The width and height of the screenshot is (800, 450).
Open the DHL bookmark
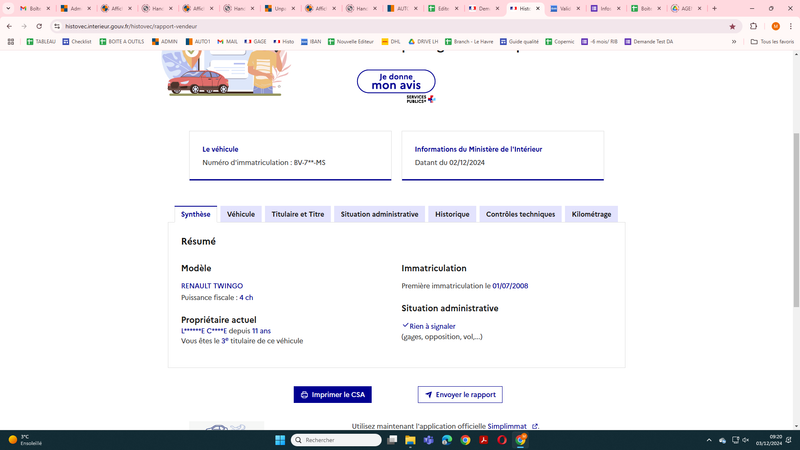(x=391, y=42)
